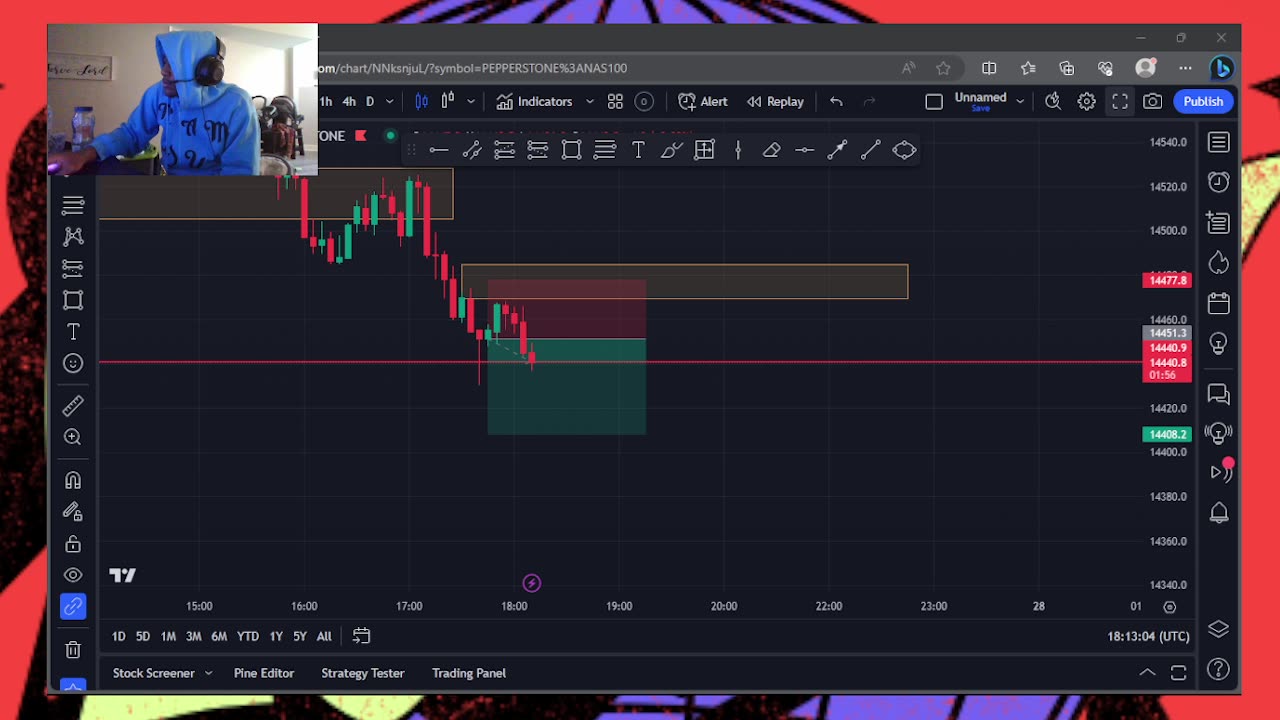
Task: Set the range to 6M
Action: pos(219,636)
